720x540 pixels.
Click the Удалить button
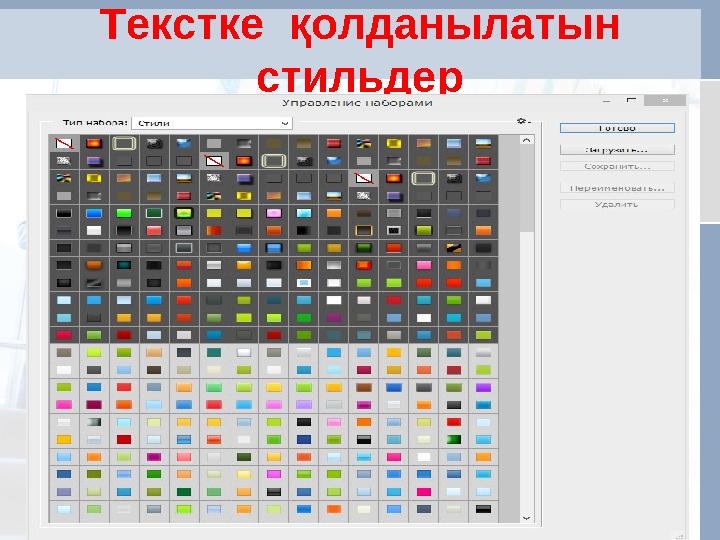617,204
